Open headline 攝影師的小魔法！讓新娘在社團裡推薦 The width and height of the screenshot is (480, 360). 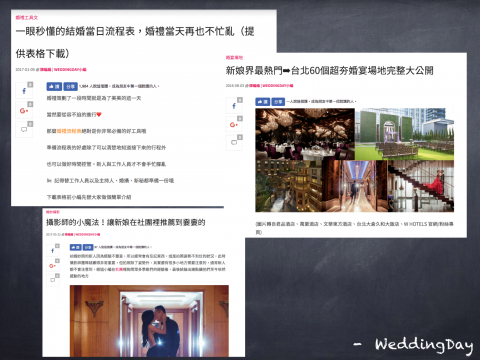tap(125, 222)
